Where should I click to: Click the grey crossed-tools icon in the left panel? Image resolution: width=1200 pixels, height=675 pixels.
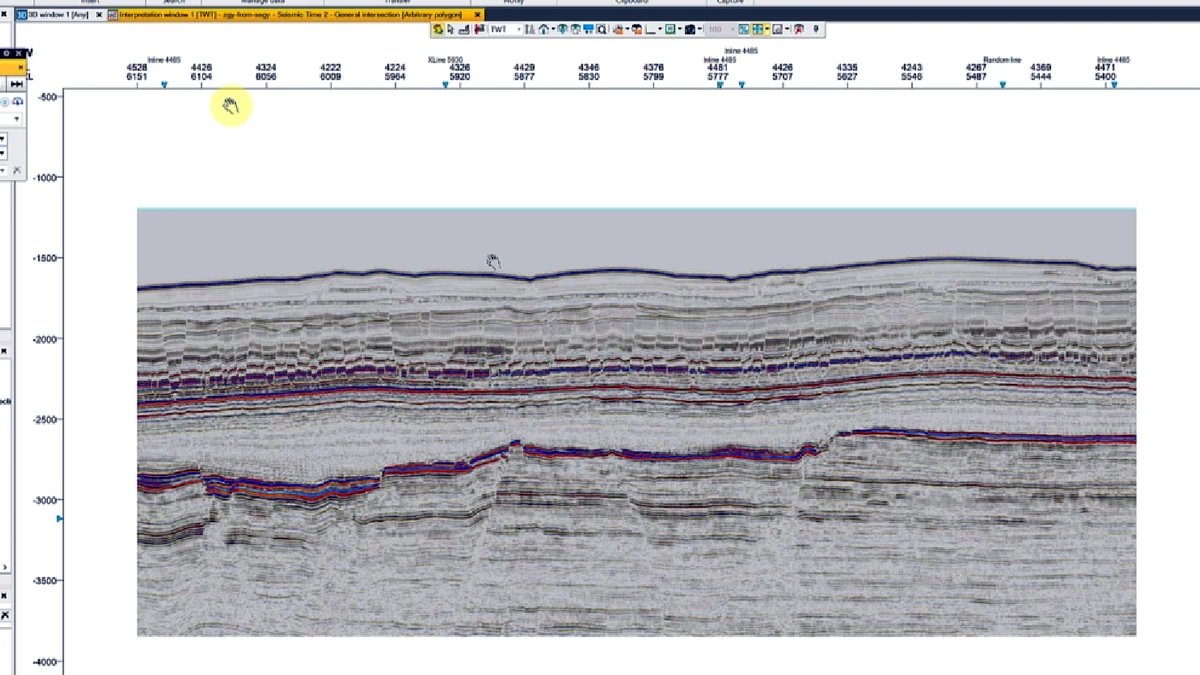[17, 170]
